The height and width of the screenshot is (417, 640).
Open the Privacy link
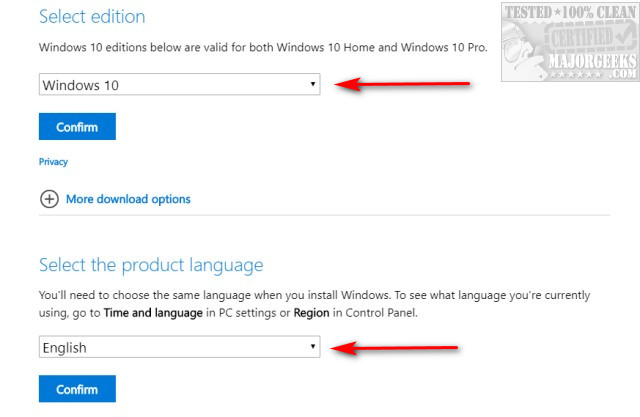click(53, 161)
